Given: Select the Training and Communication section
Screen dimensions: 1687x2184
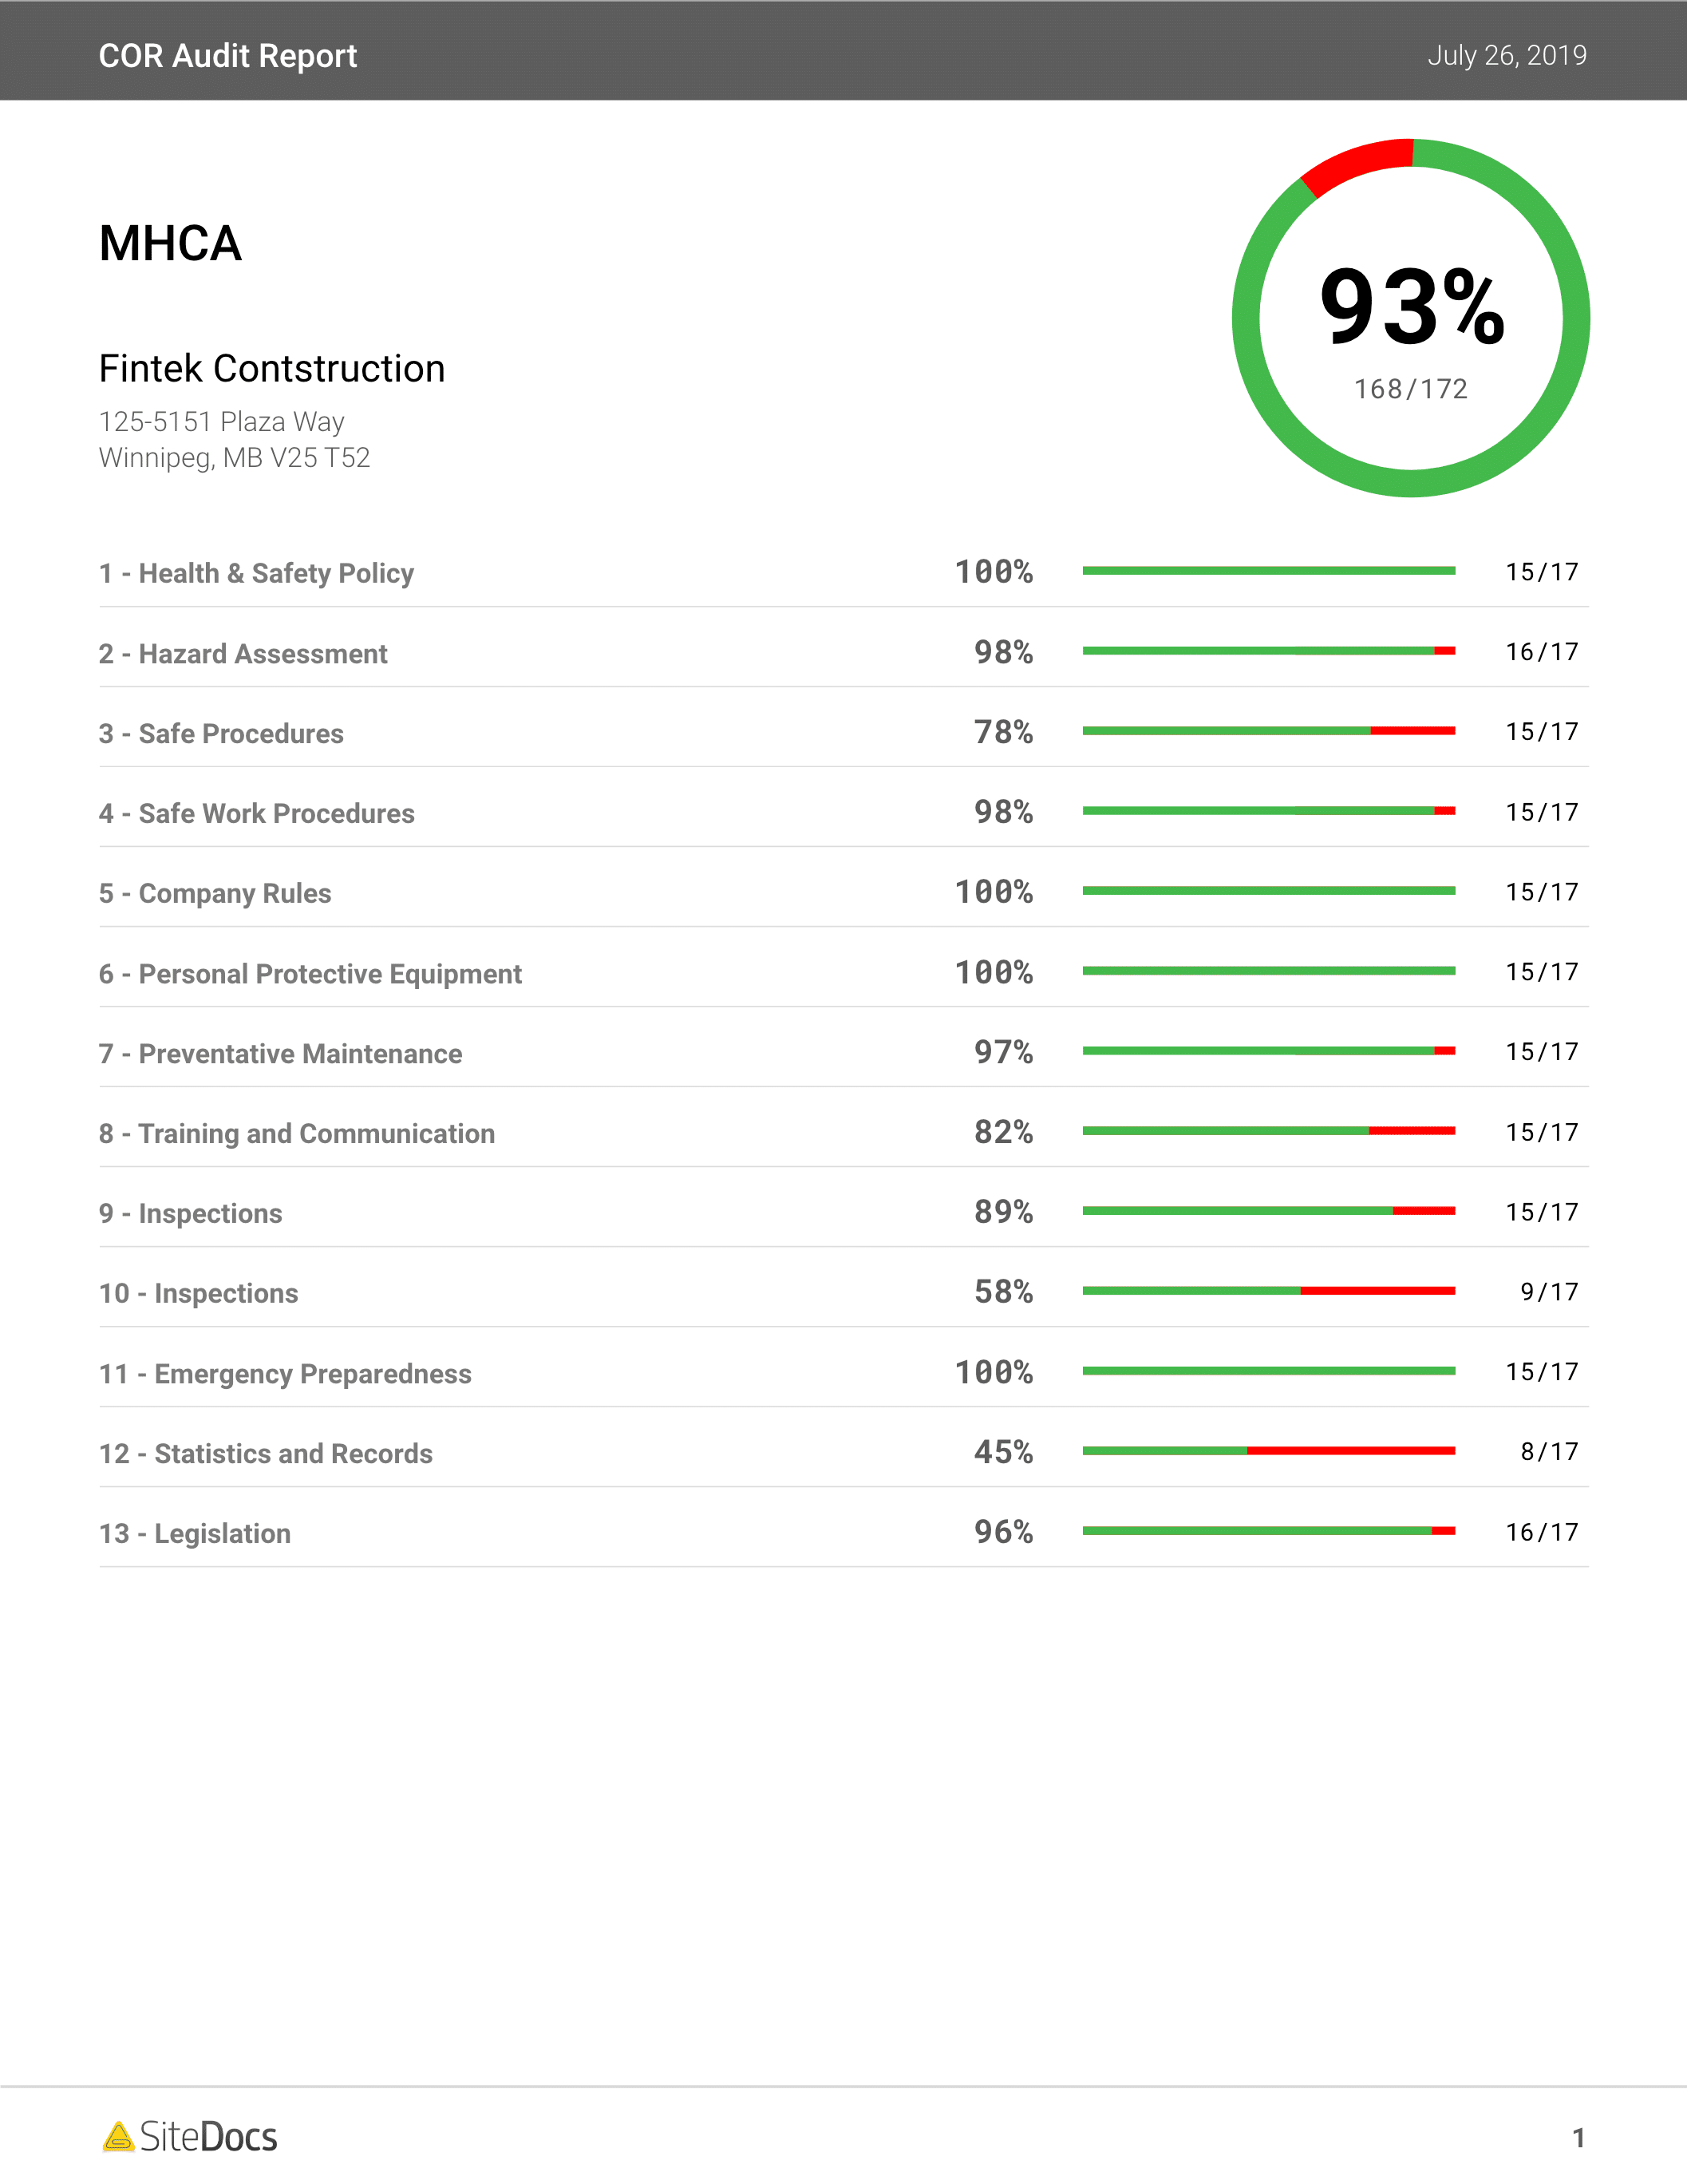Looking at the screenshot, I should coord(297,1134).
